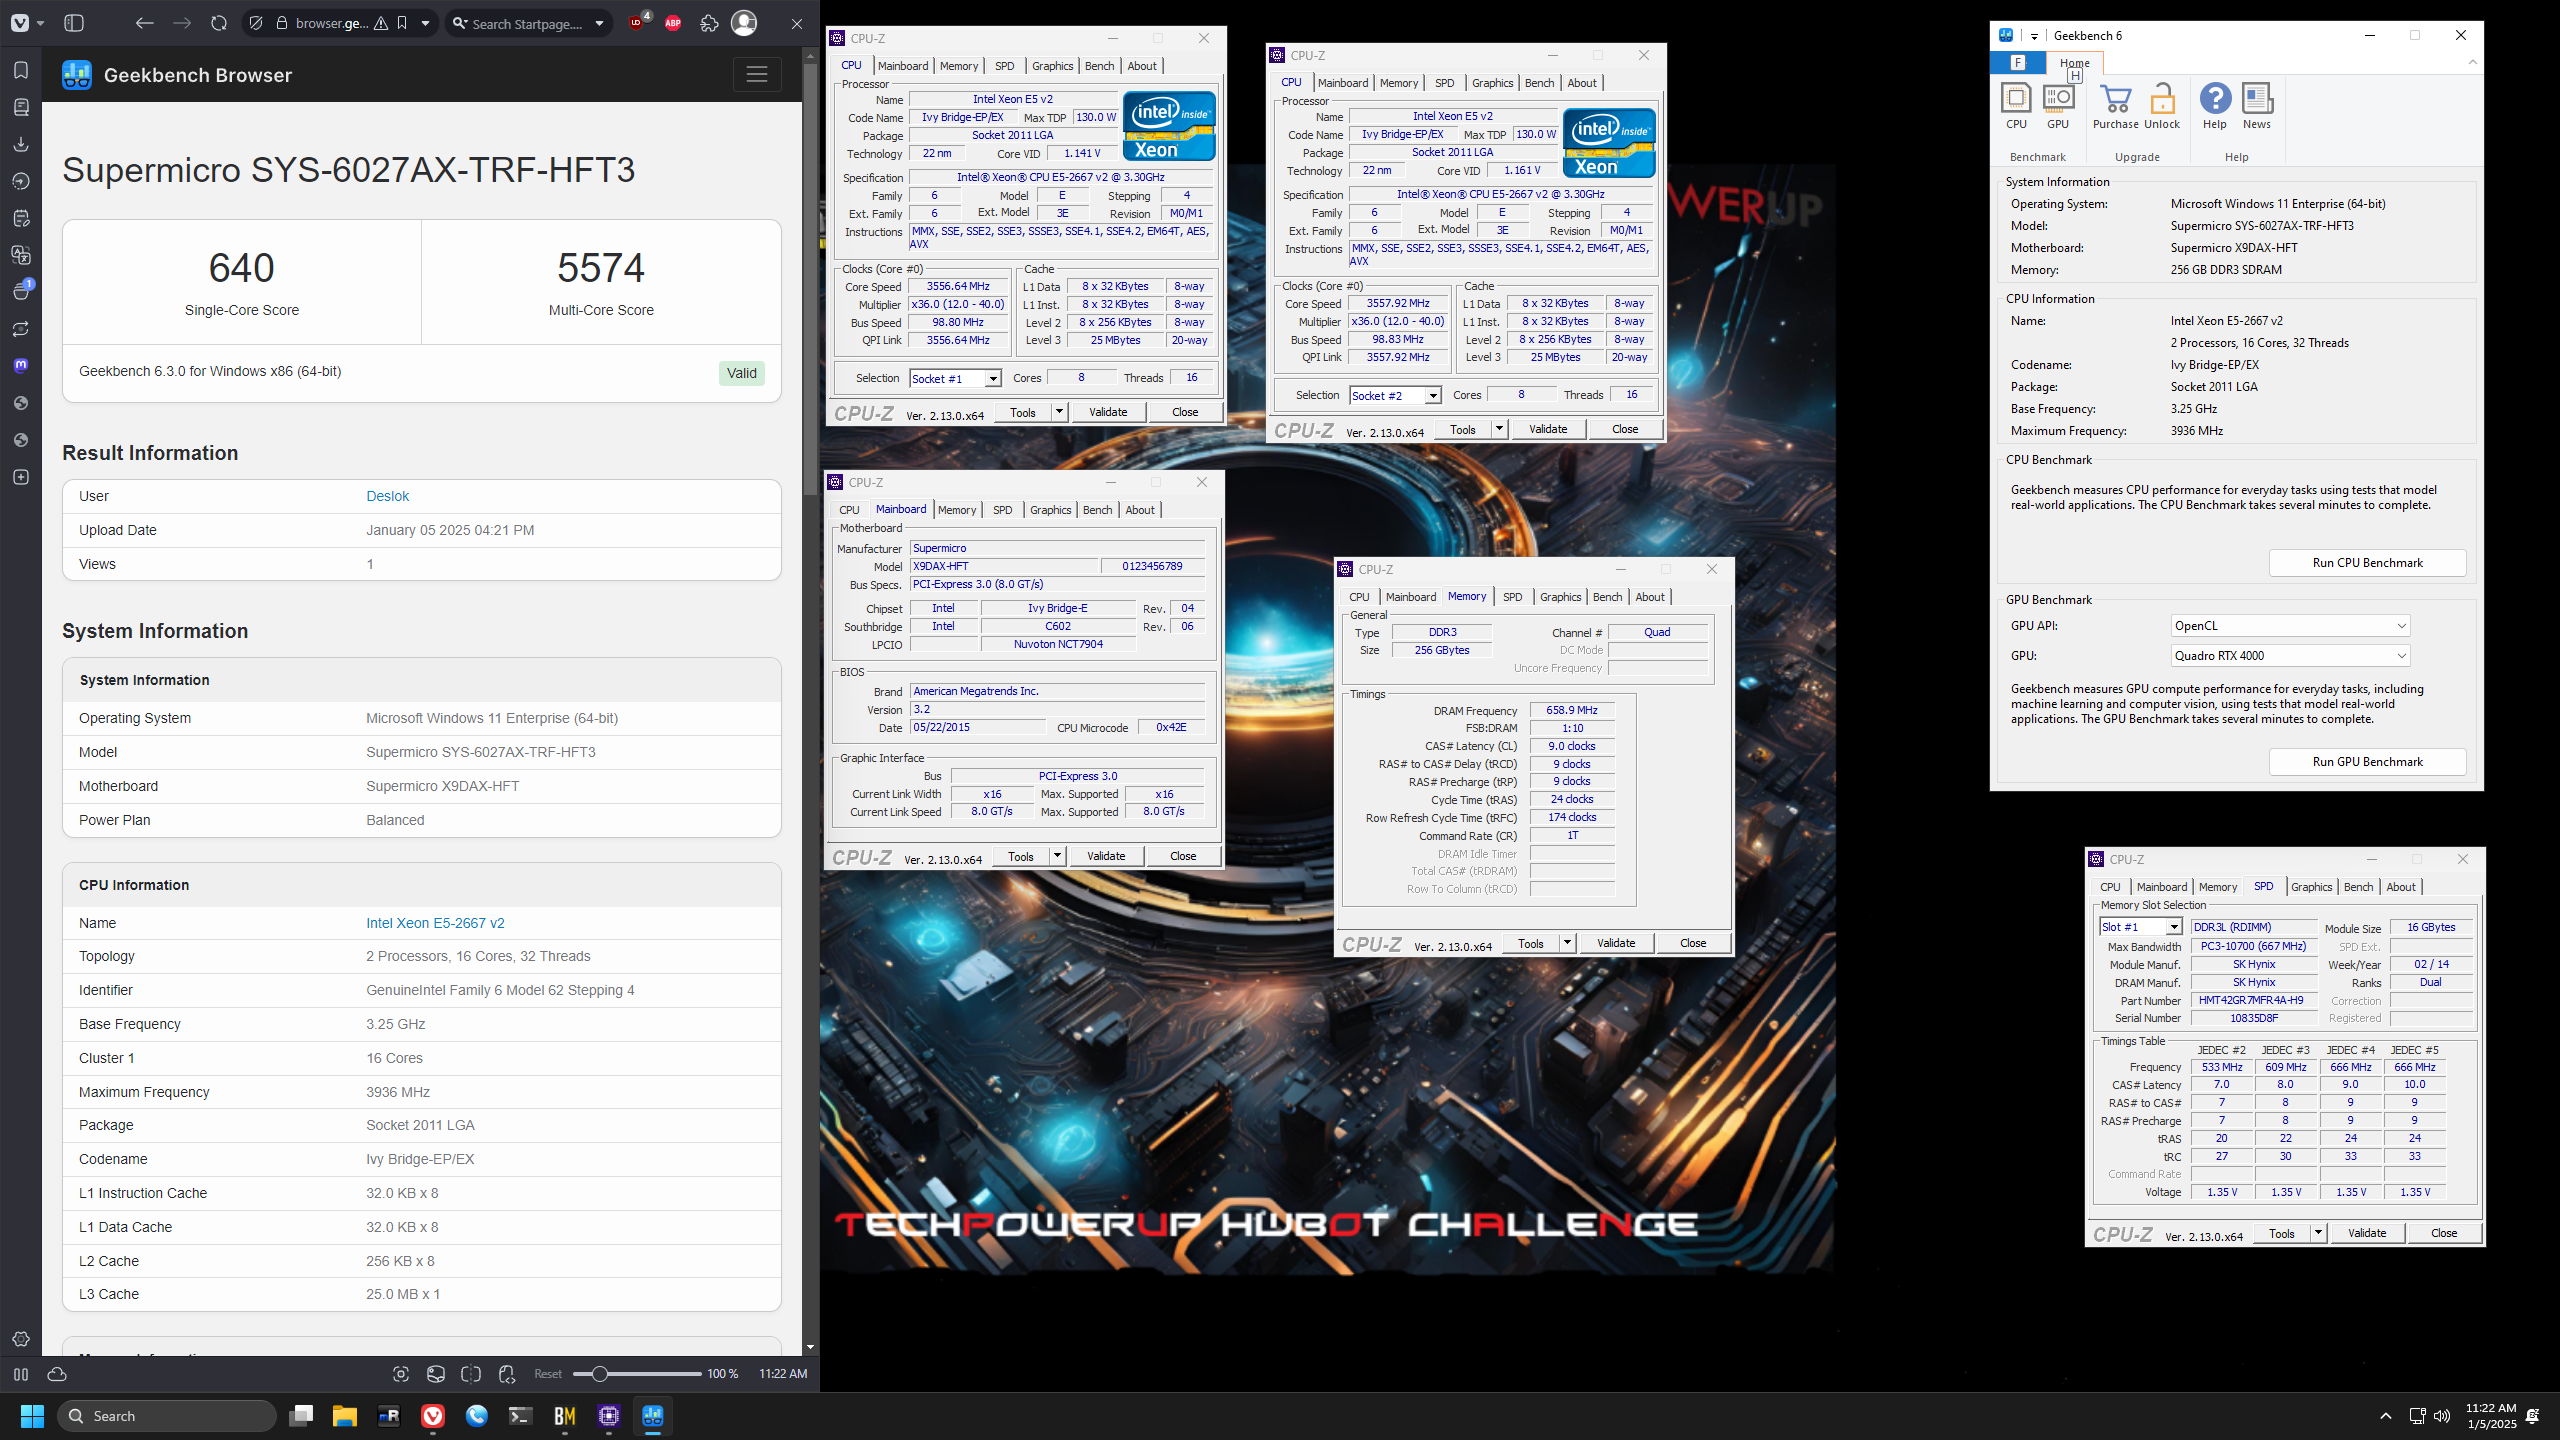Open the GPU Quadro RTX 4000 dropdown
The height and width of the screenshot is (1440, 2560).
click(2290, 656)
